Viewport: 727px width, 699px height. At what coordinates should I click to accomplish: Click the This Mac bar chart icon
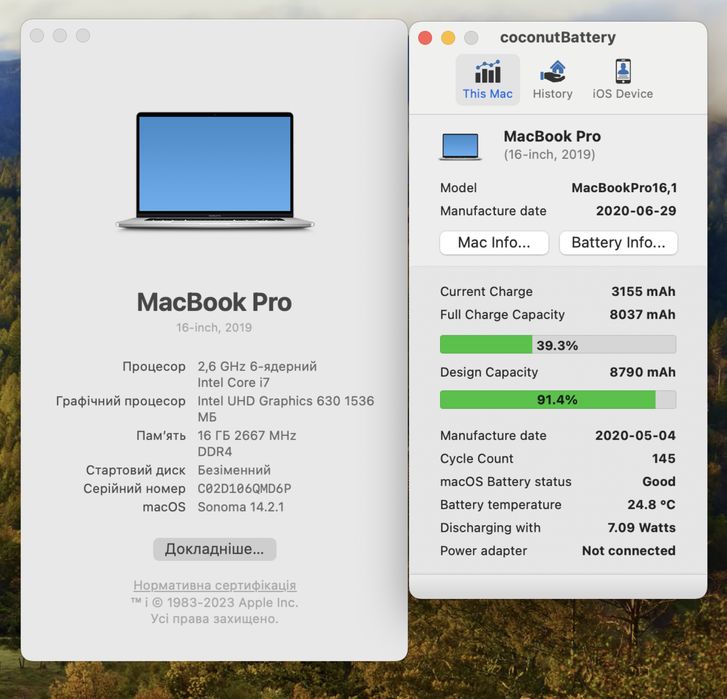click(x=487, y=71)
